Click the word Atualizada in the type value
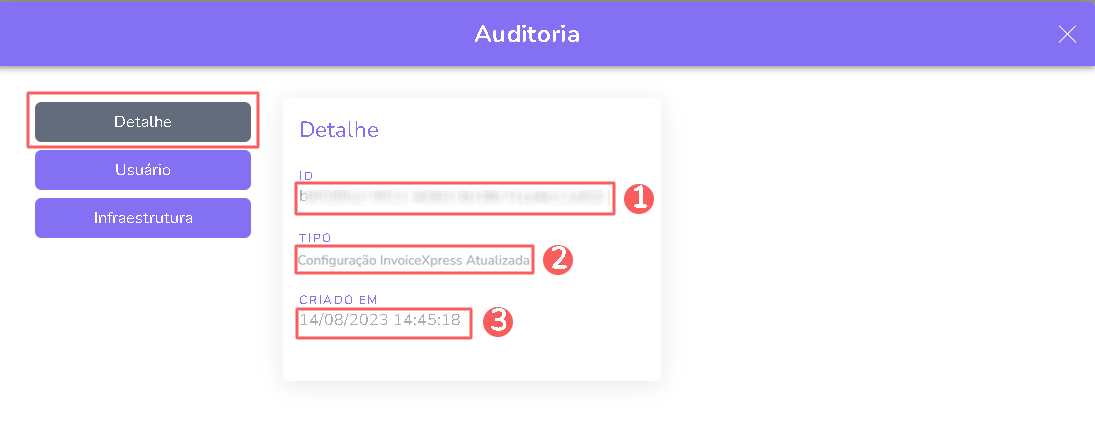 point(498,260)
